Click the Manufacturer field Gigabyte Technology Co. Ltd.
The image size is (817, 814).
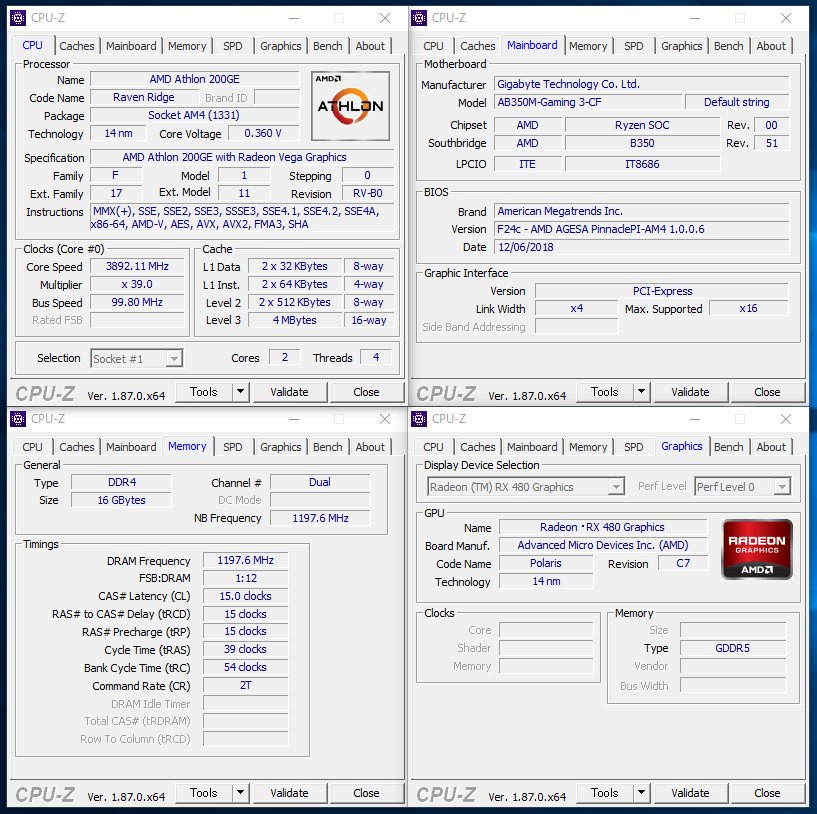coord(641,84)
